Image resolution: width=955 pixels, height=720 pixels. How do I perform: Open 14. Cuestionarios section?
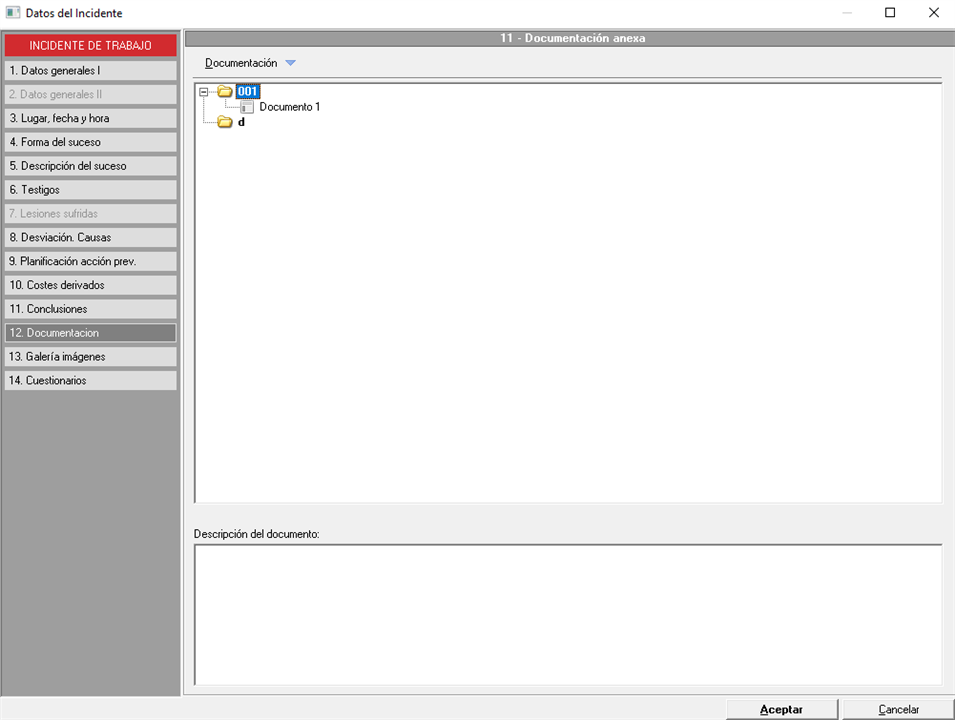90,381
